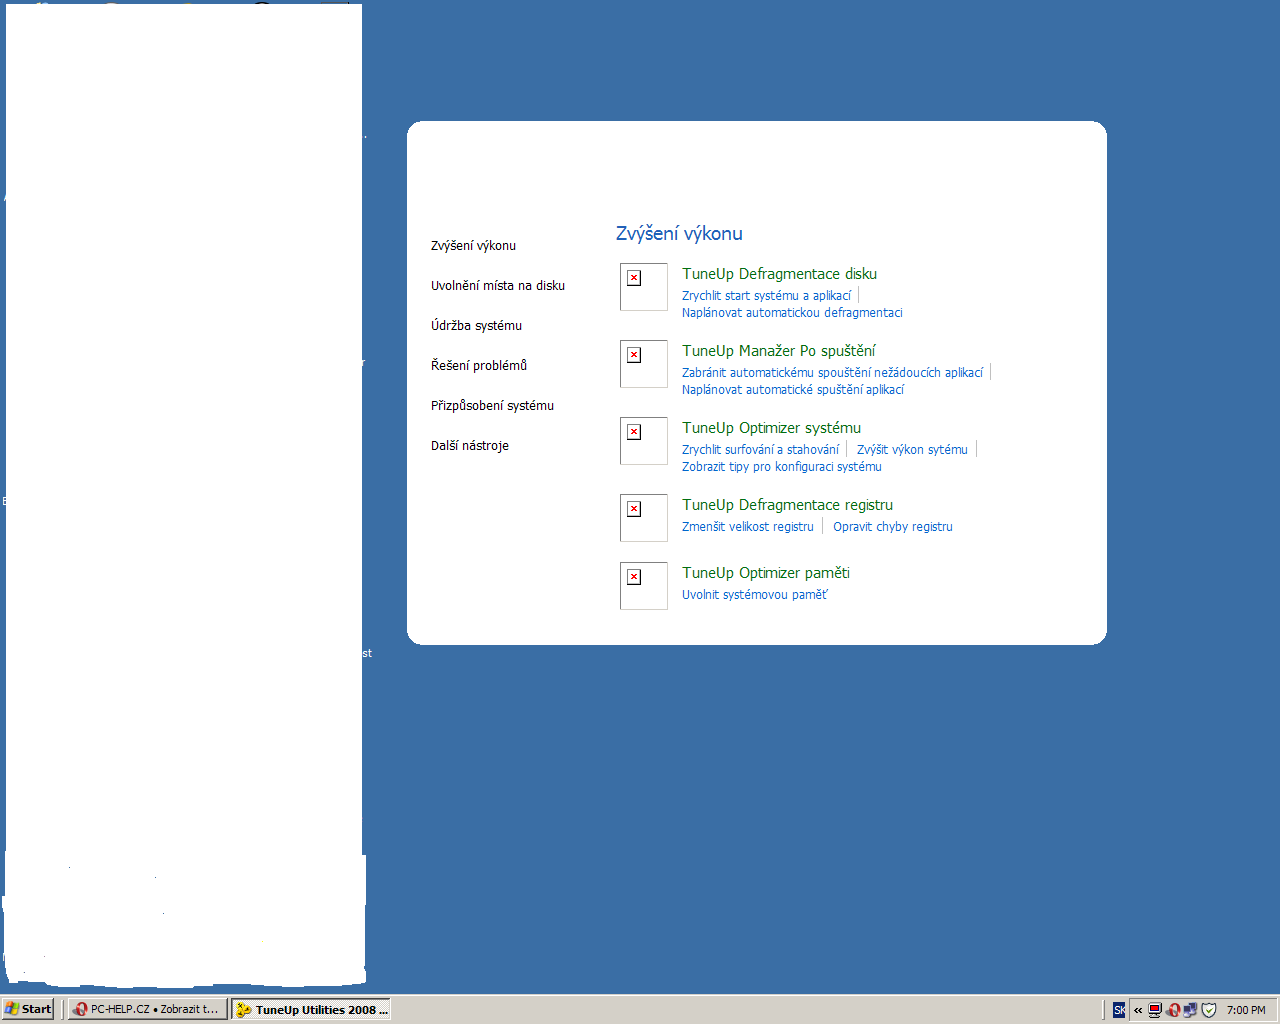Screen dimensions: 1280x1024
Task: Open Přizpůsobení systému category
Action: point(492,405)
